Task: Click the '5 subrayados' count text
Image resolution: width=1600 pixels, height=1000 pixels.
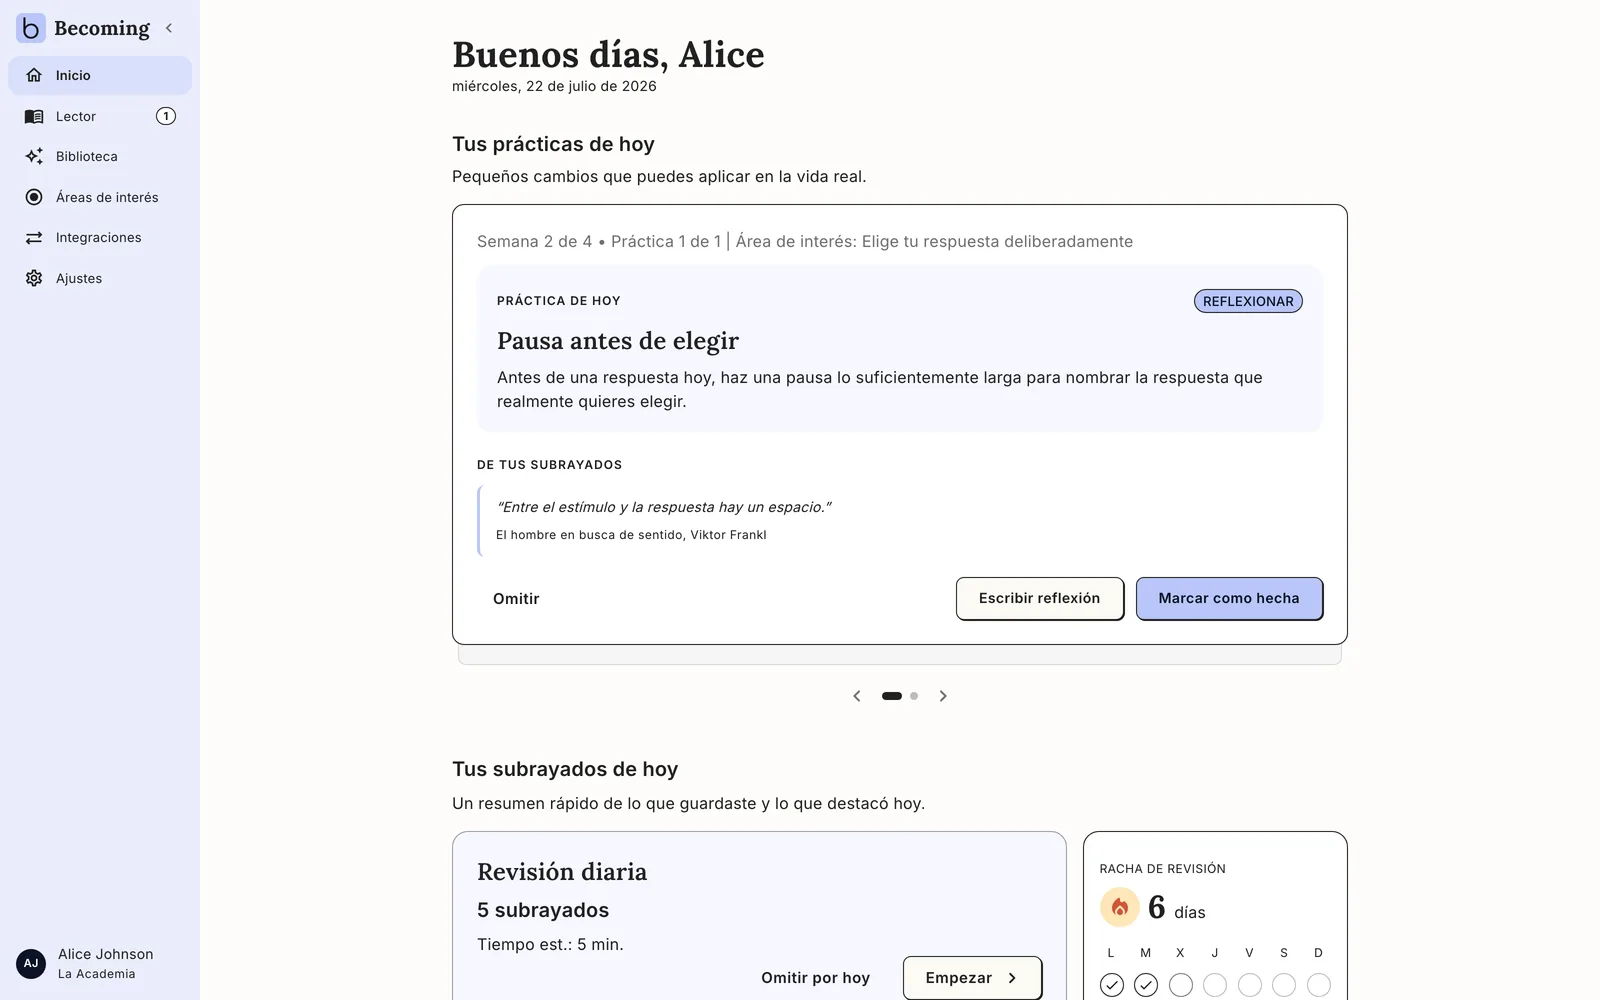Action: coord(543,910)
